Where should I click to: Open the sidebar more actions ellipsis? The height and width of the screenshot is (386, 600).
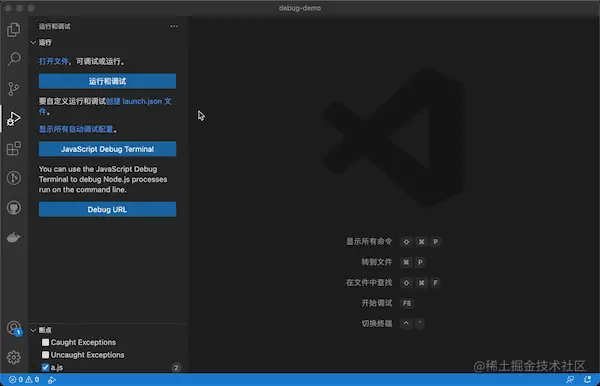click(174, 26)
